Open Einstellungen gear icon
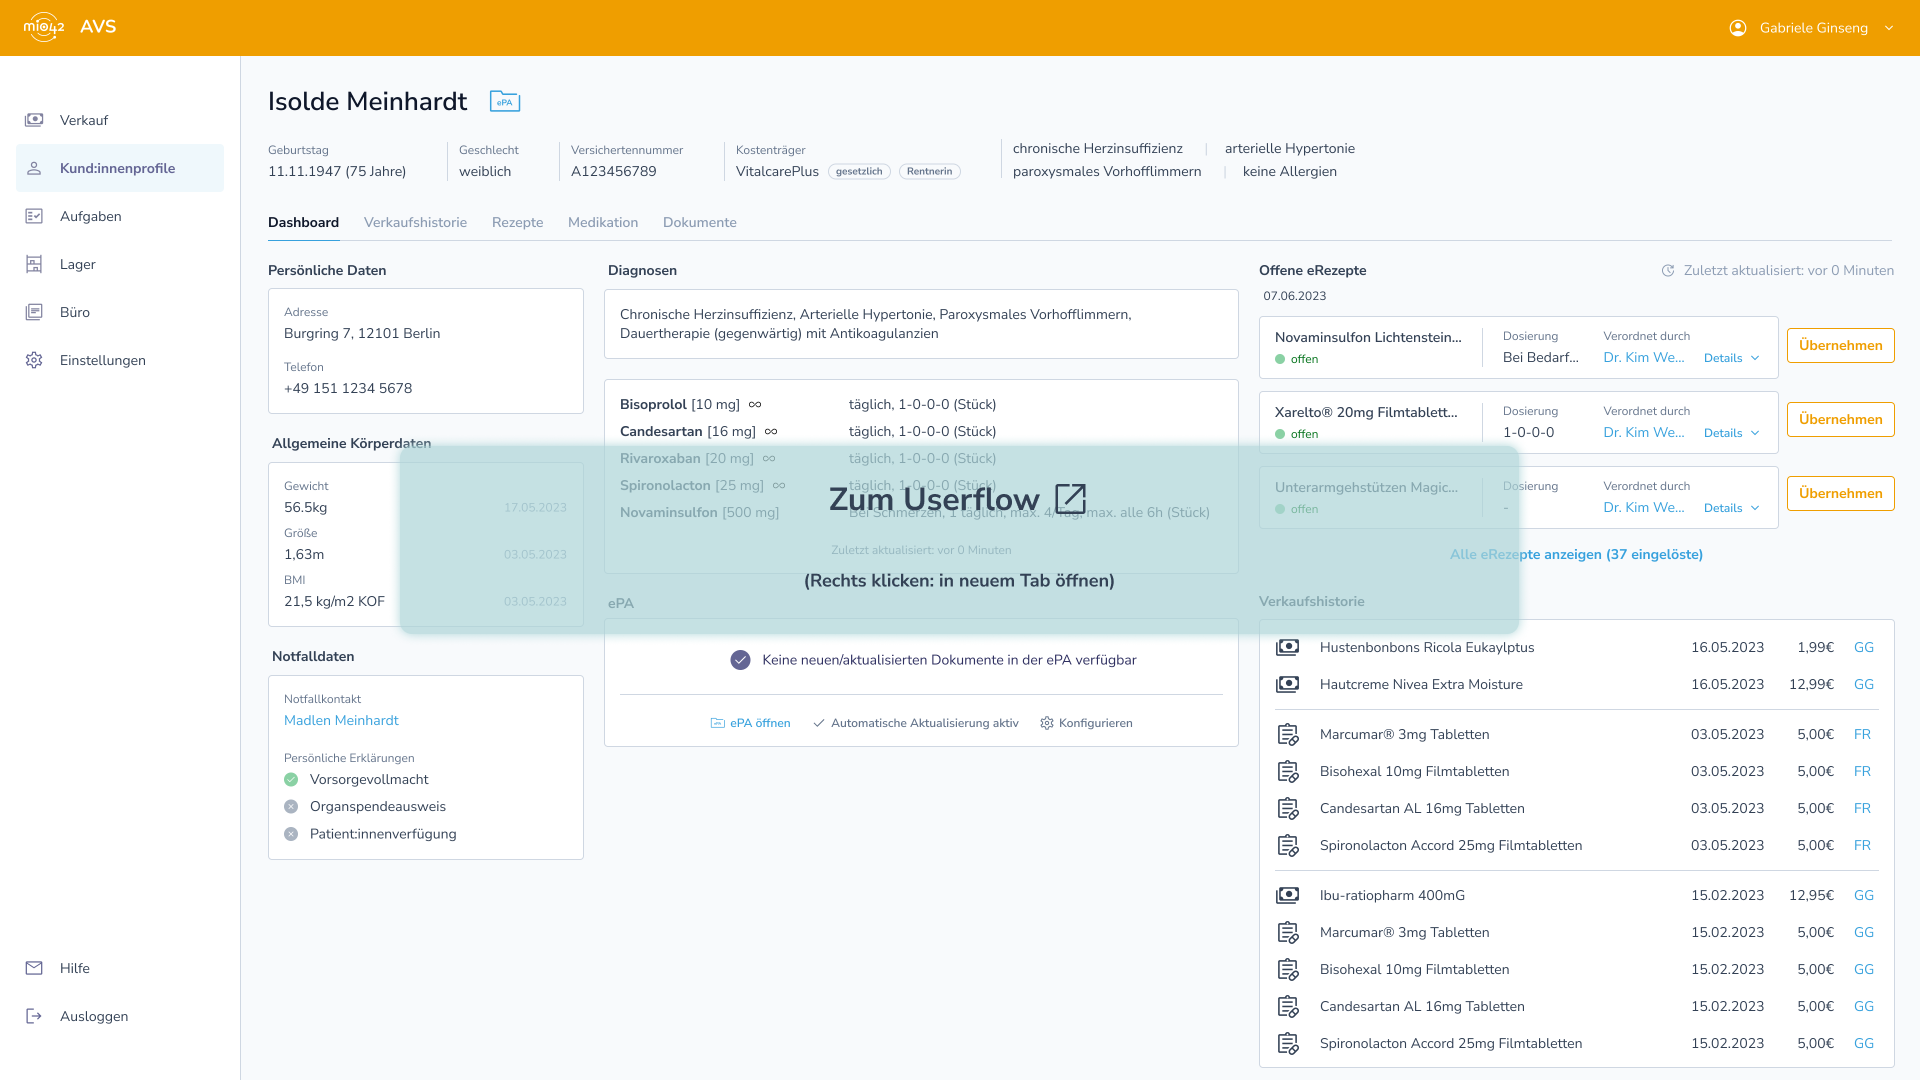 [x=34, y=360]
